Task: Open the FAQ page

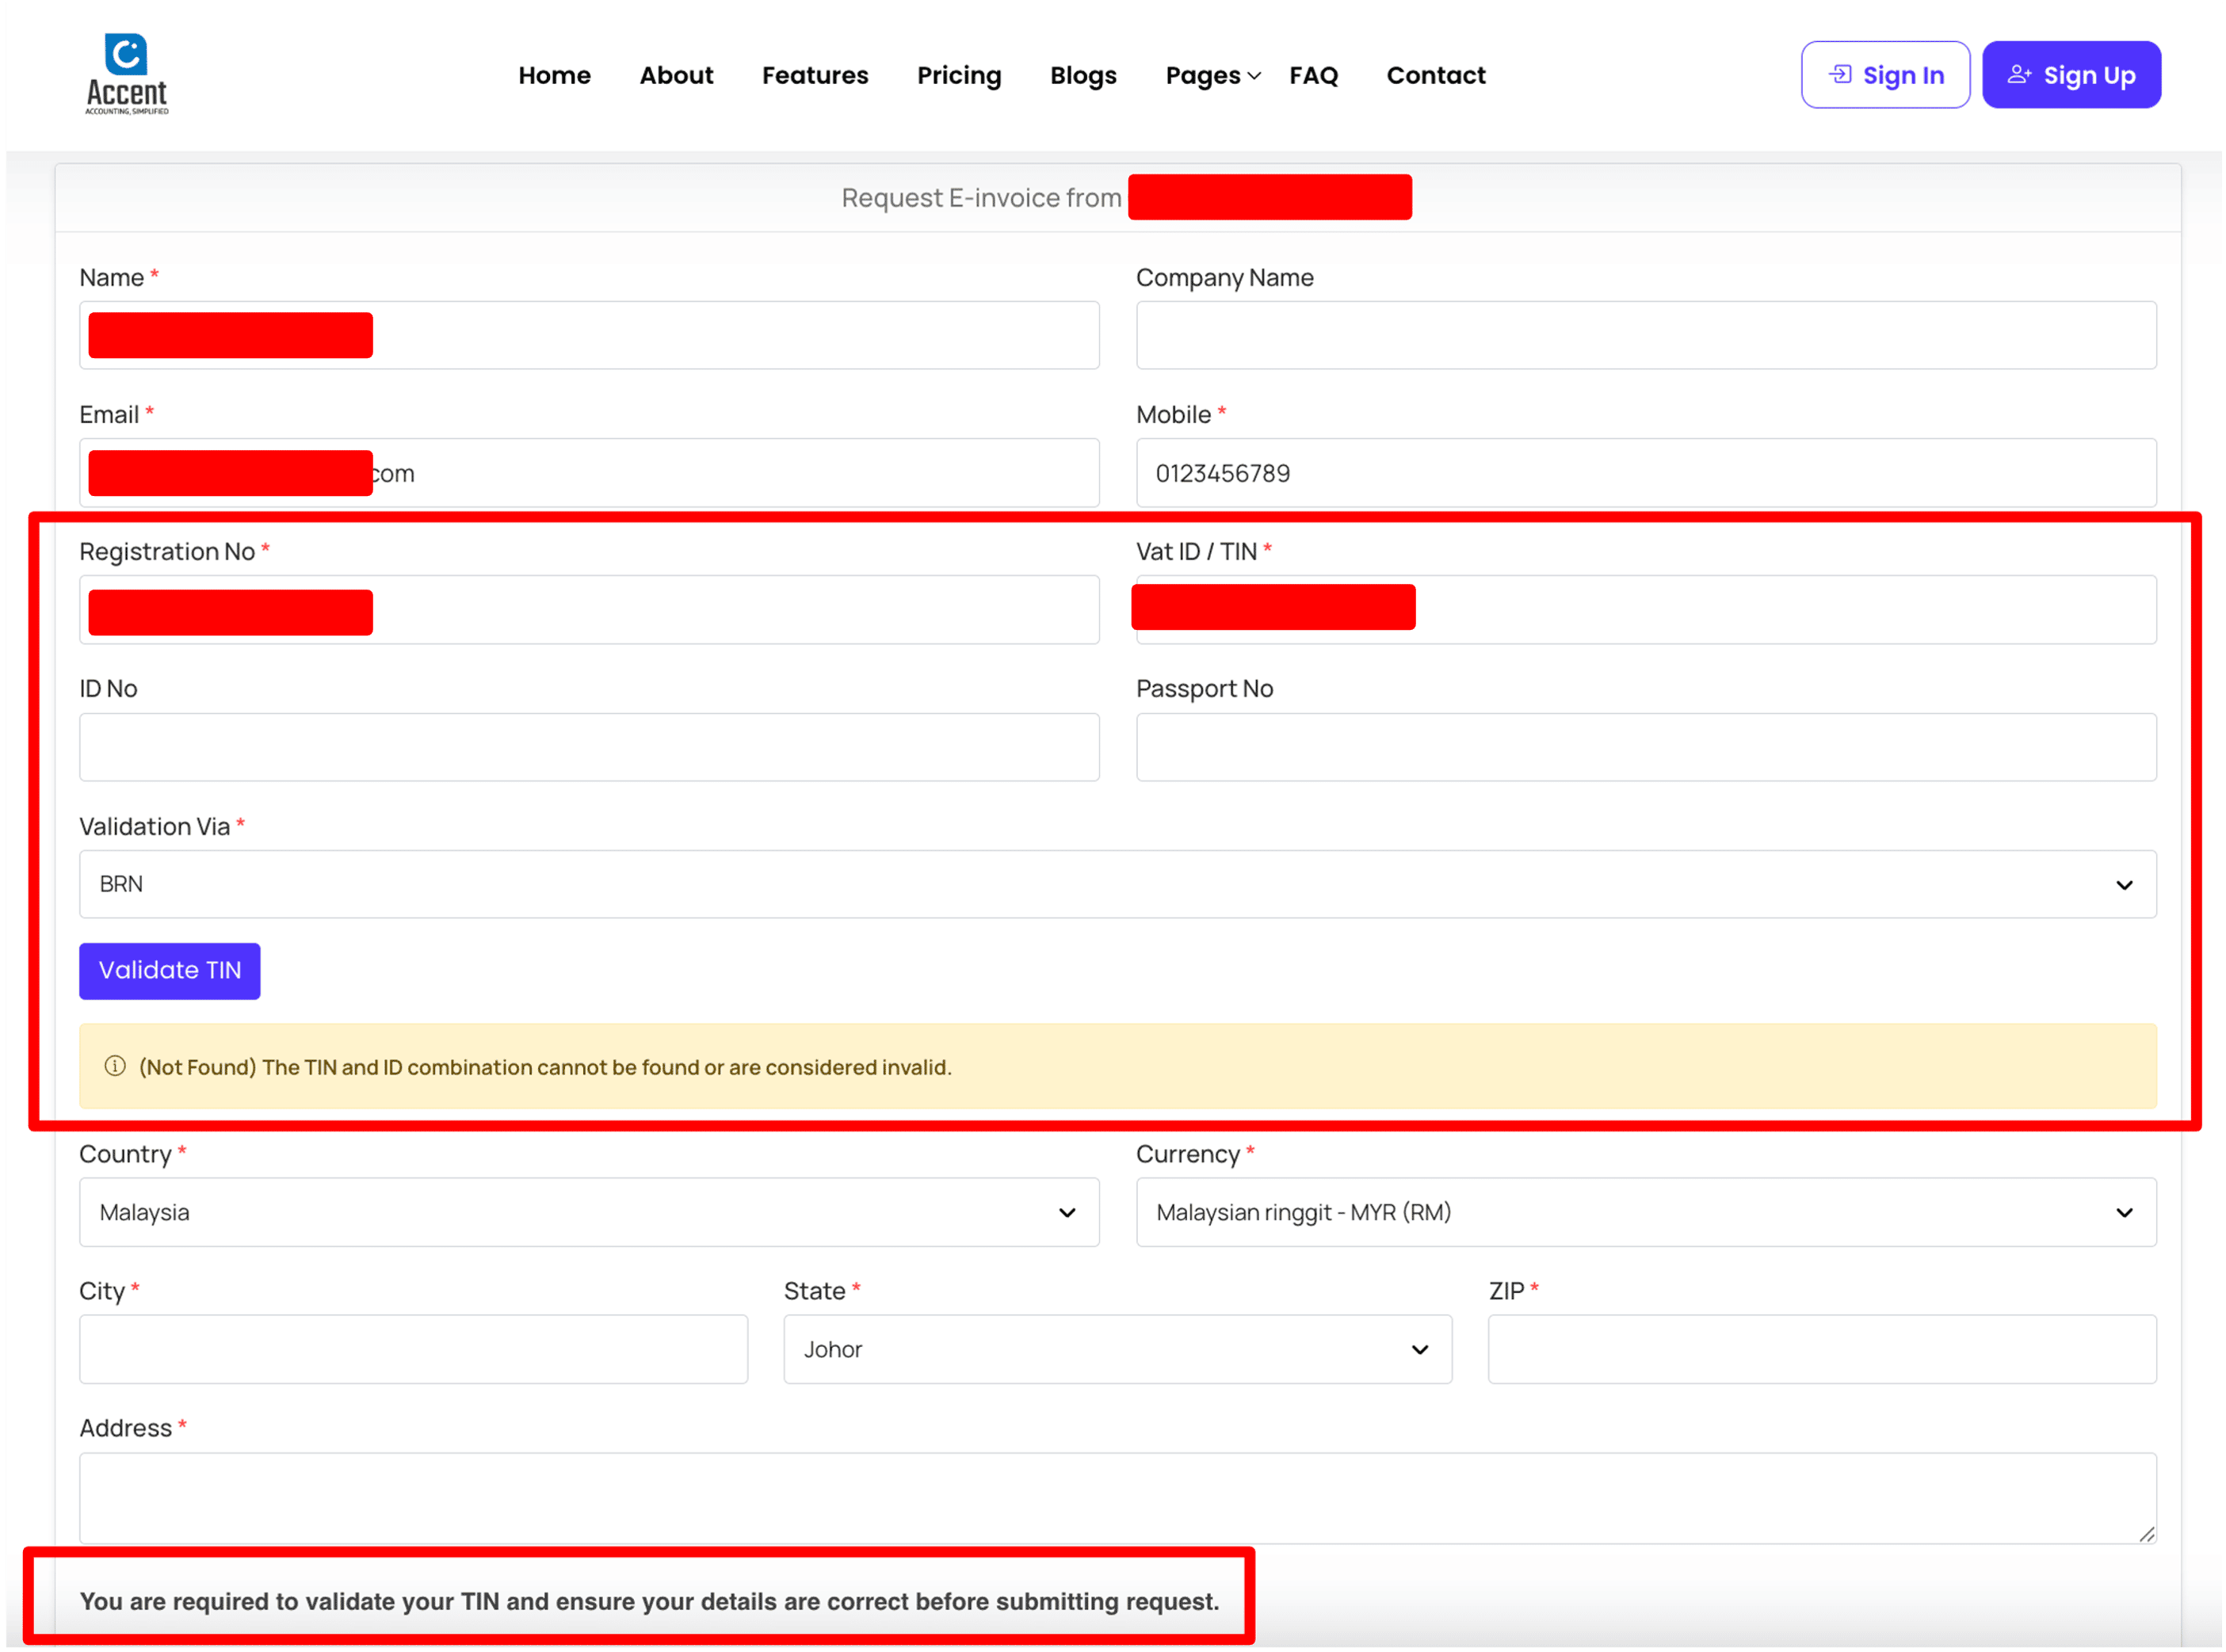Action: point(1313,75)
